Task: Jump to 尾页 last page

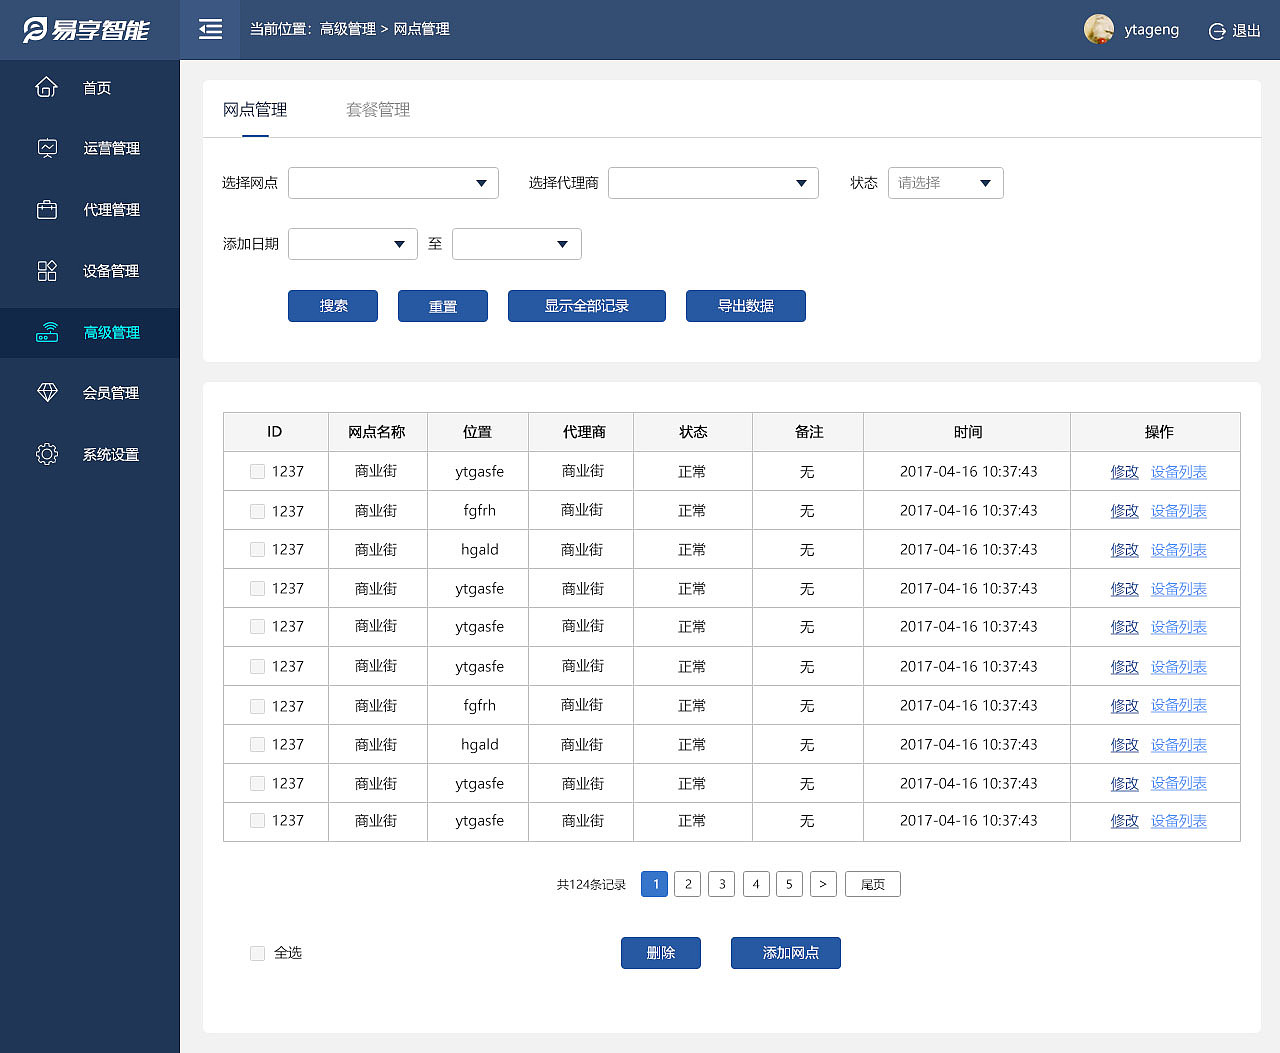Action: [873, 884]
